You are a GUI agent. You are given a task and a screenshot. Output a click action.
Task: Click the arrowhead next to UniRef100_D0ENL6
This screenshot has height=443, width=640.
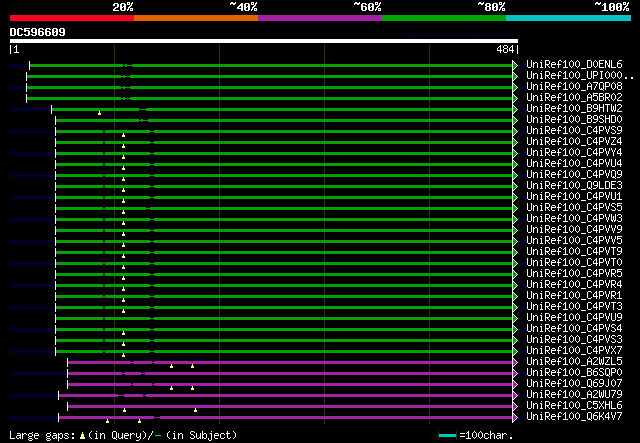pos(516,65)
